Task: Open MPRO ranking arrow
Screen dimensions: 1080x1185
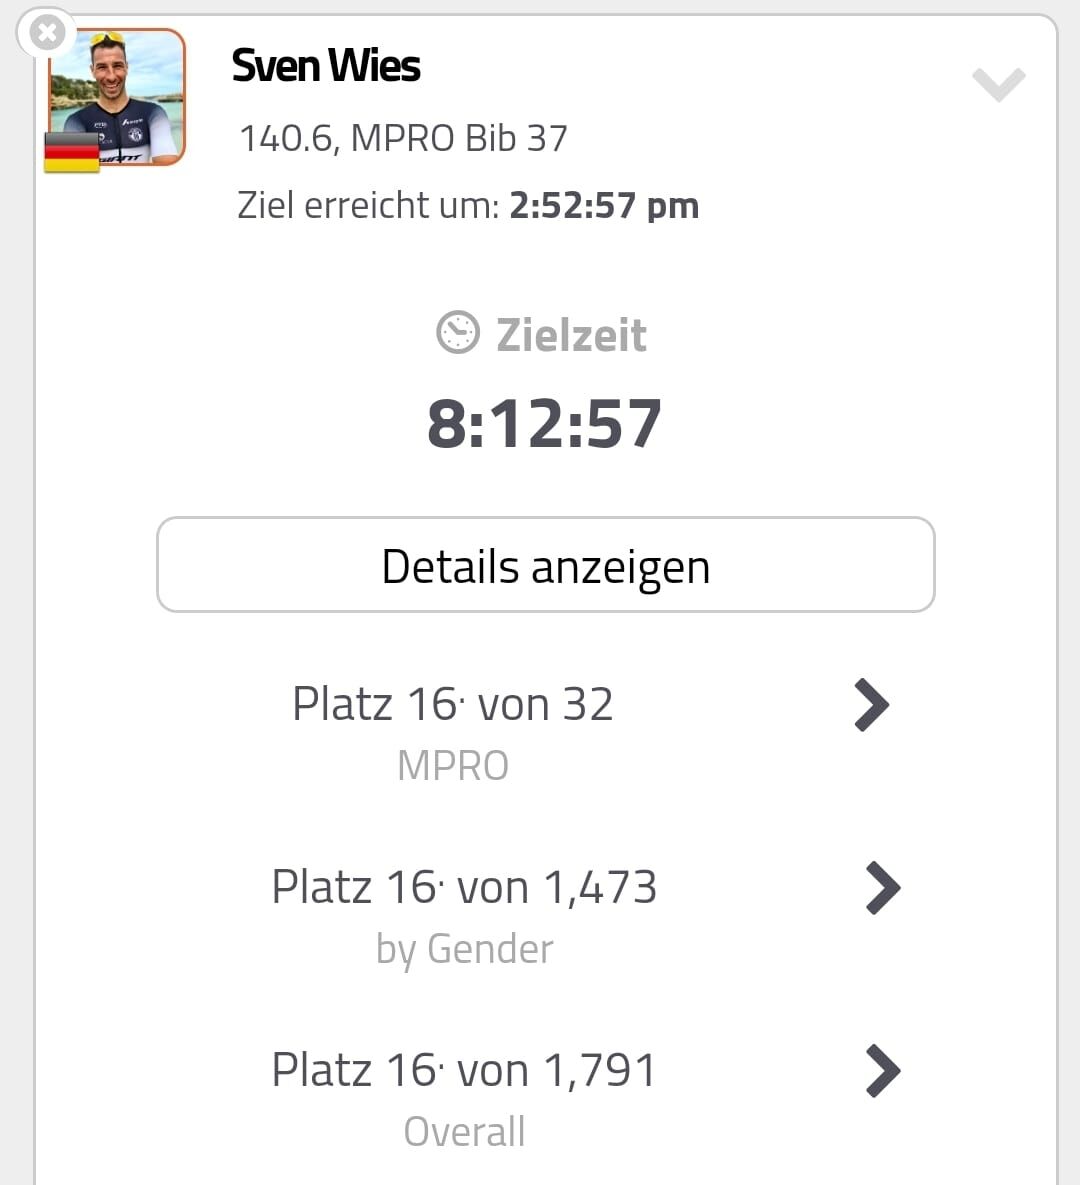Action: click(x=871, y=705)
